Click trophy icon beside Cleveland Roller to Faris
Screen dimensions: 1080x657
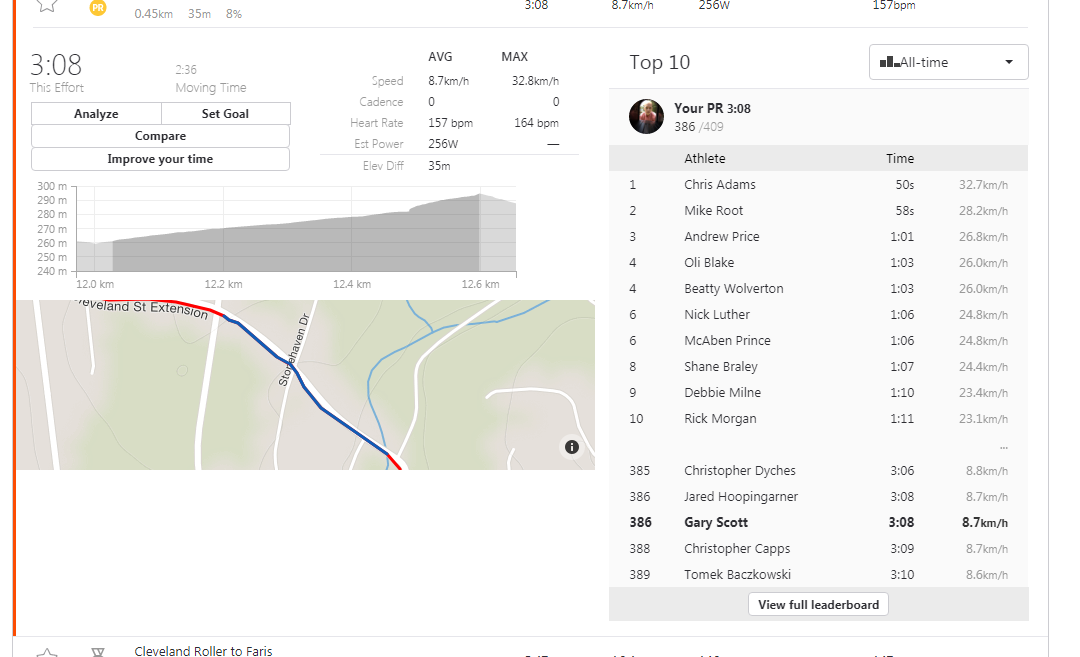point(98,653)
